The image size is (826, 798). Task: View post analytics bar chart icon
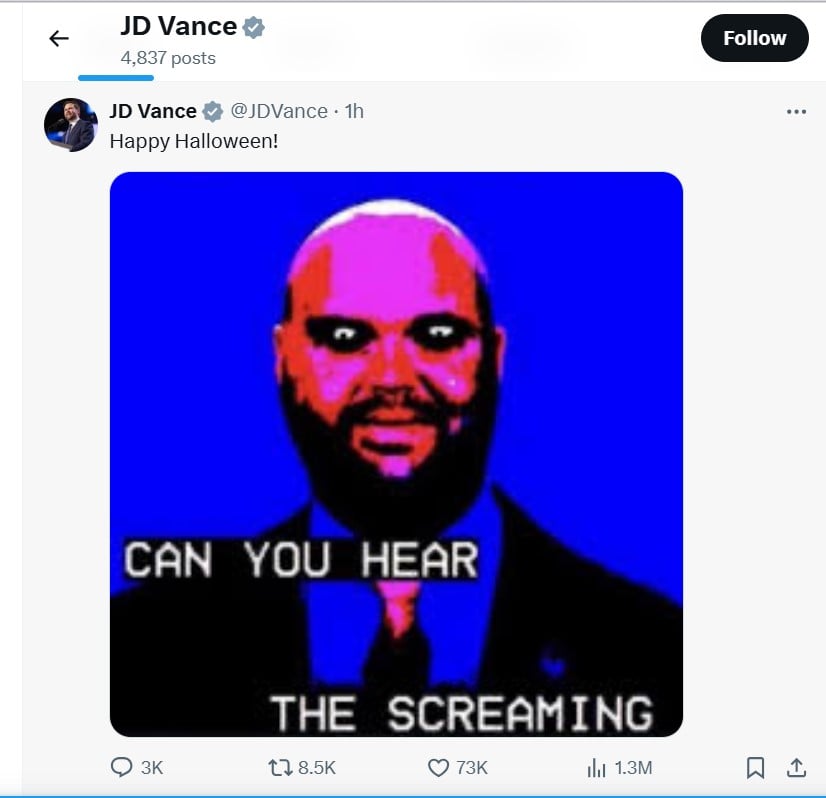point(596,768)
